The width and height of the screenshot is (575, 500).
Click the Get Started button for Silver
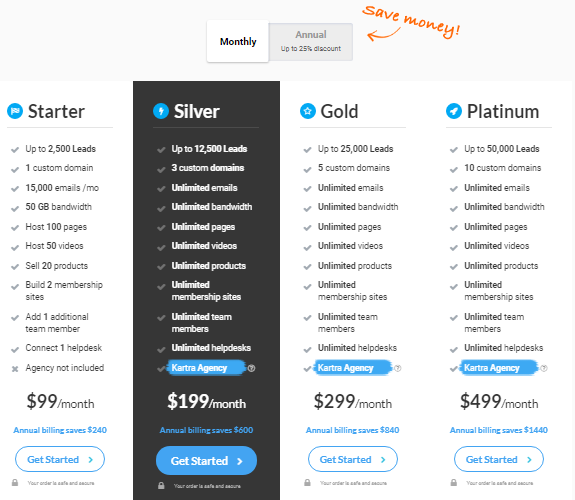click(206, 461)
